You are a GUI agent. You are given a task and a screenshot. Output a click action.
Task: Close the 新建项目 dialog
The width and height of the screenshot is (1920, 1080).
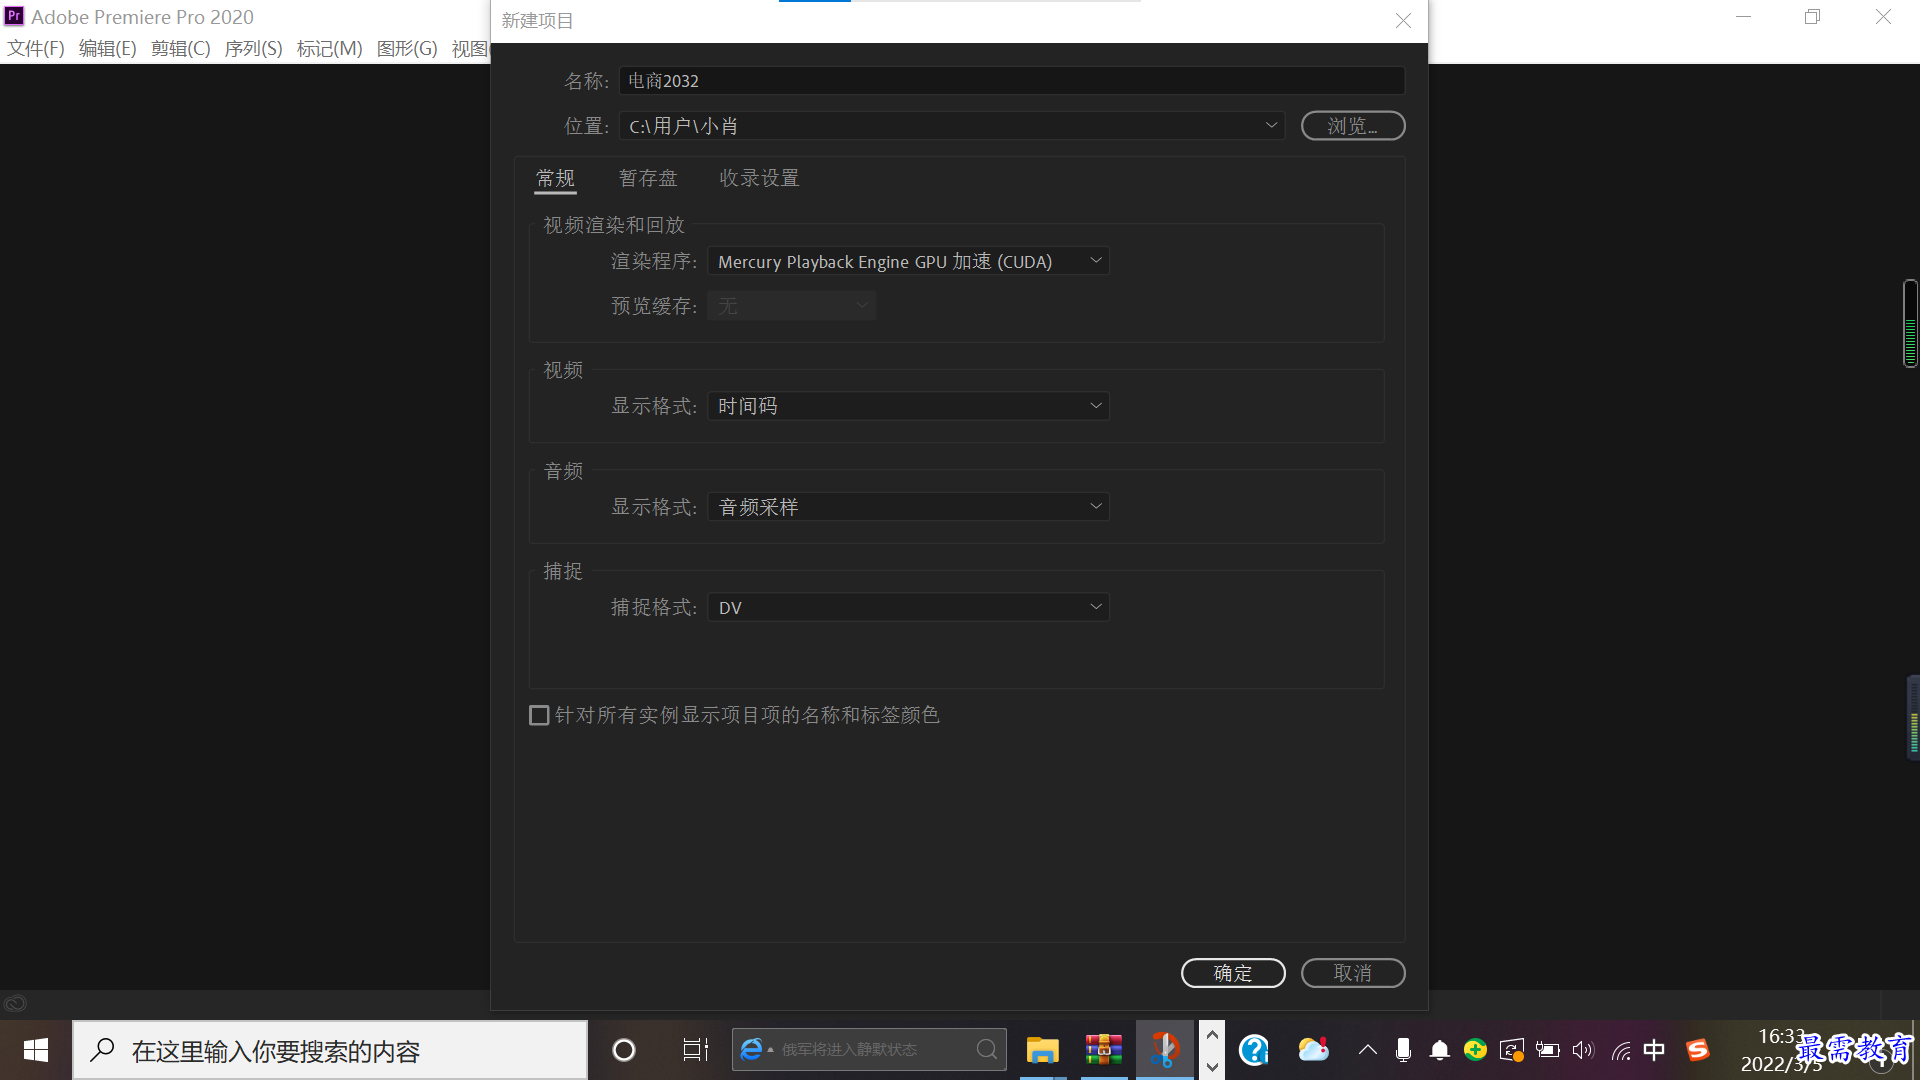(x=1403, y=21)
